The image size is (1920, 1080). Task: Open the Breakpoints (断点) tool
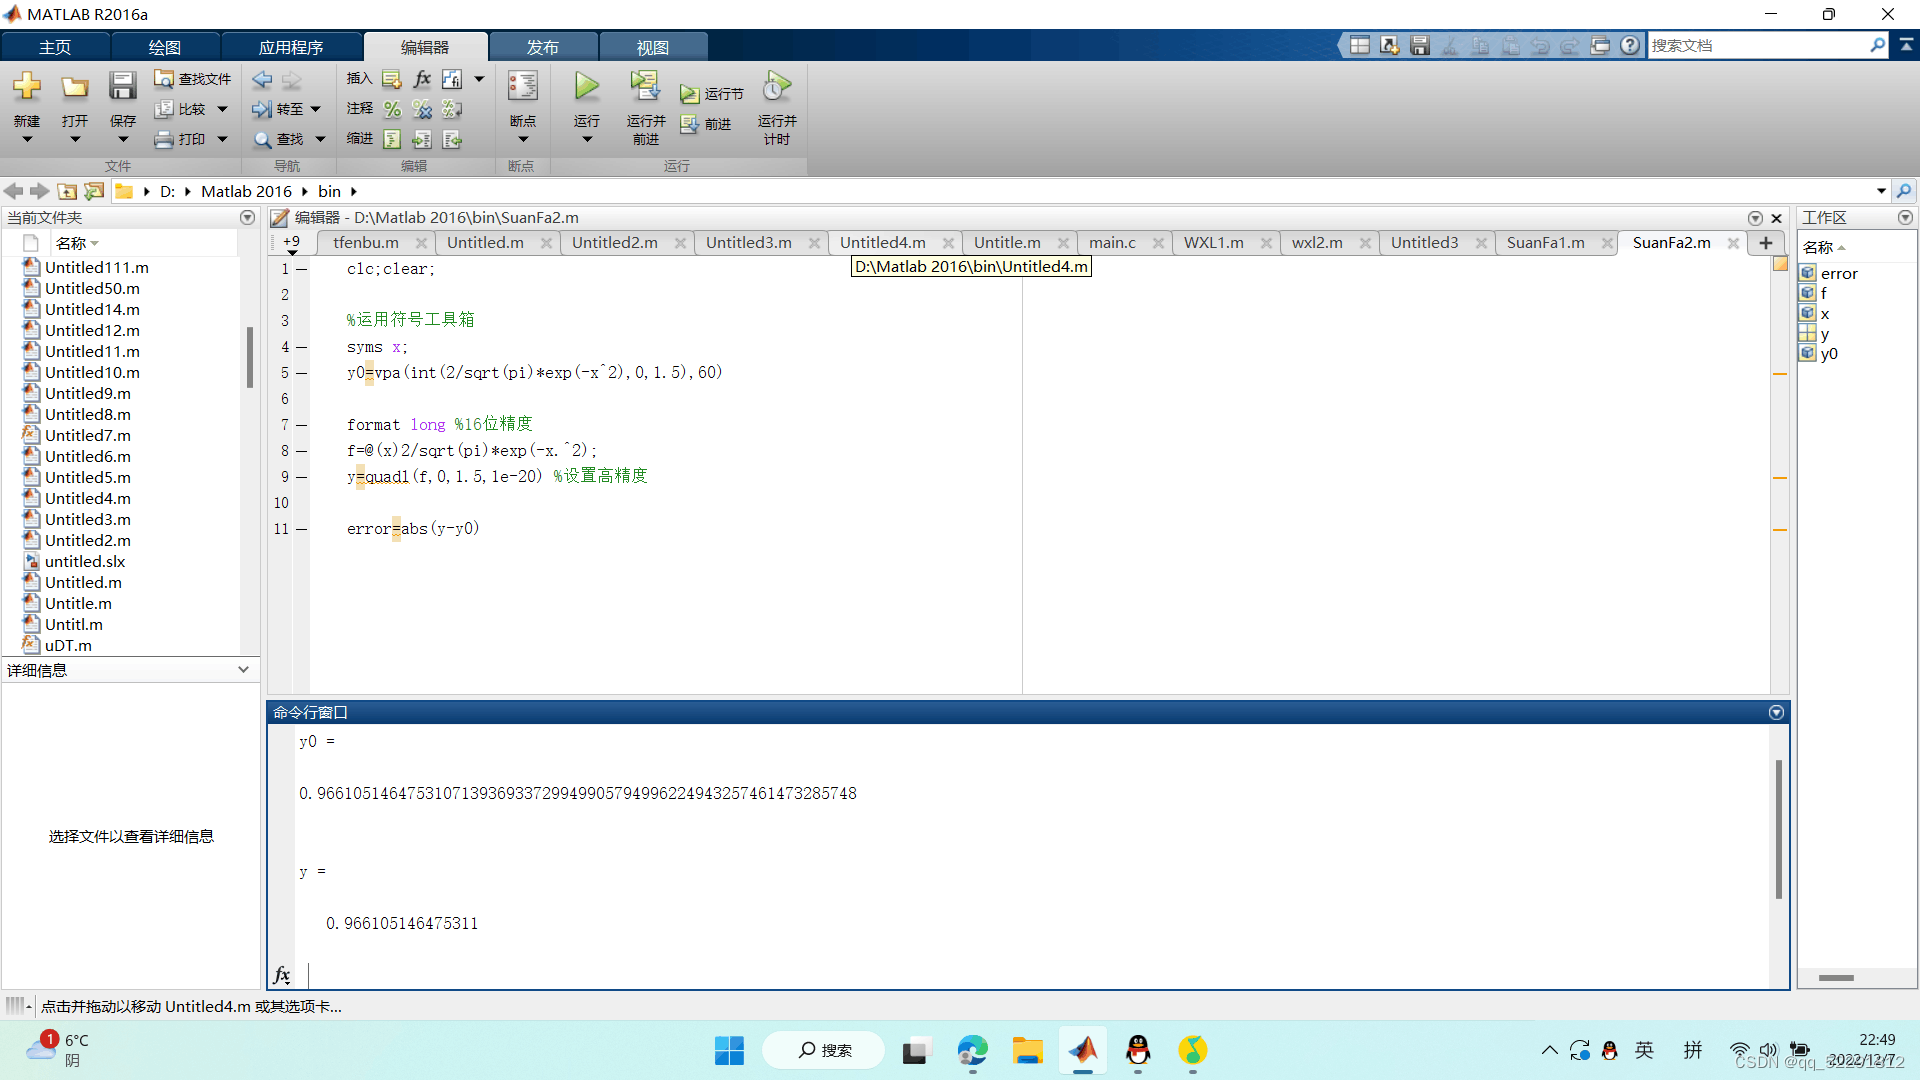522,88
